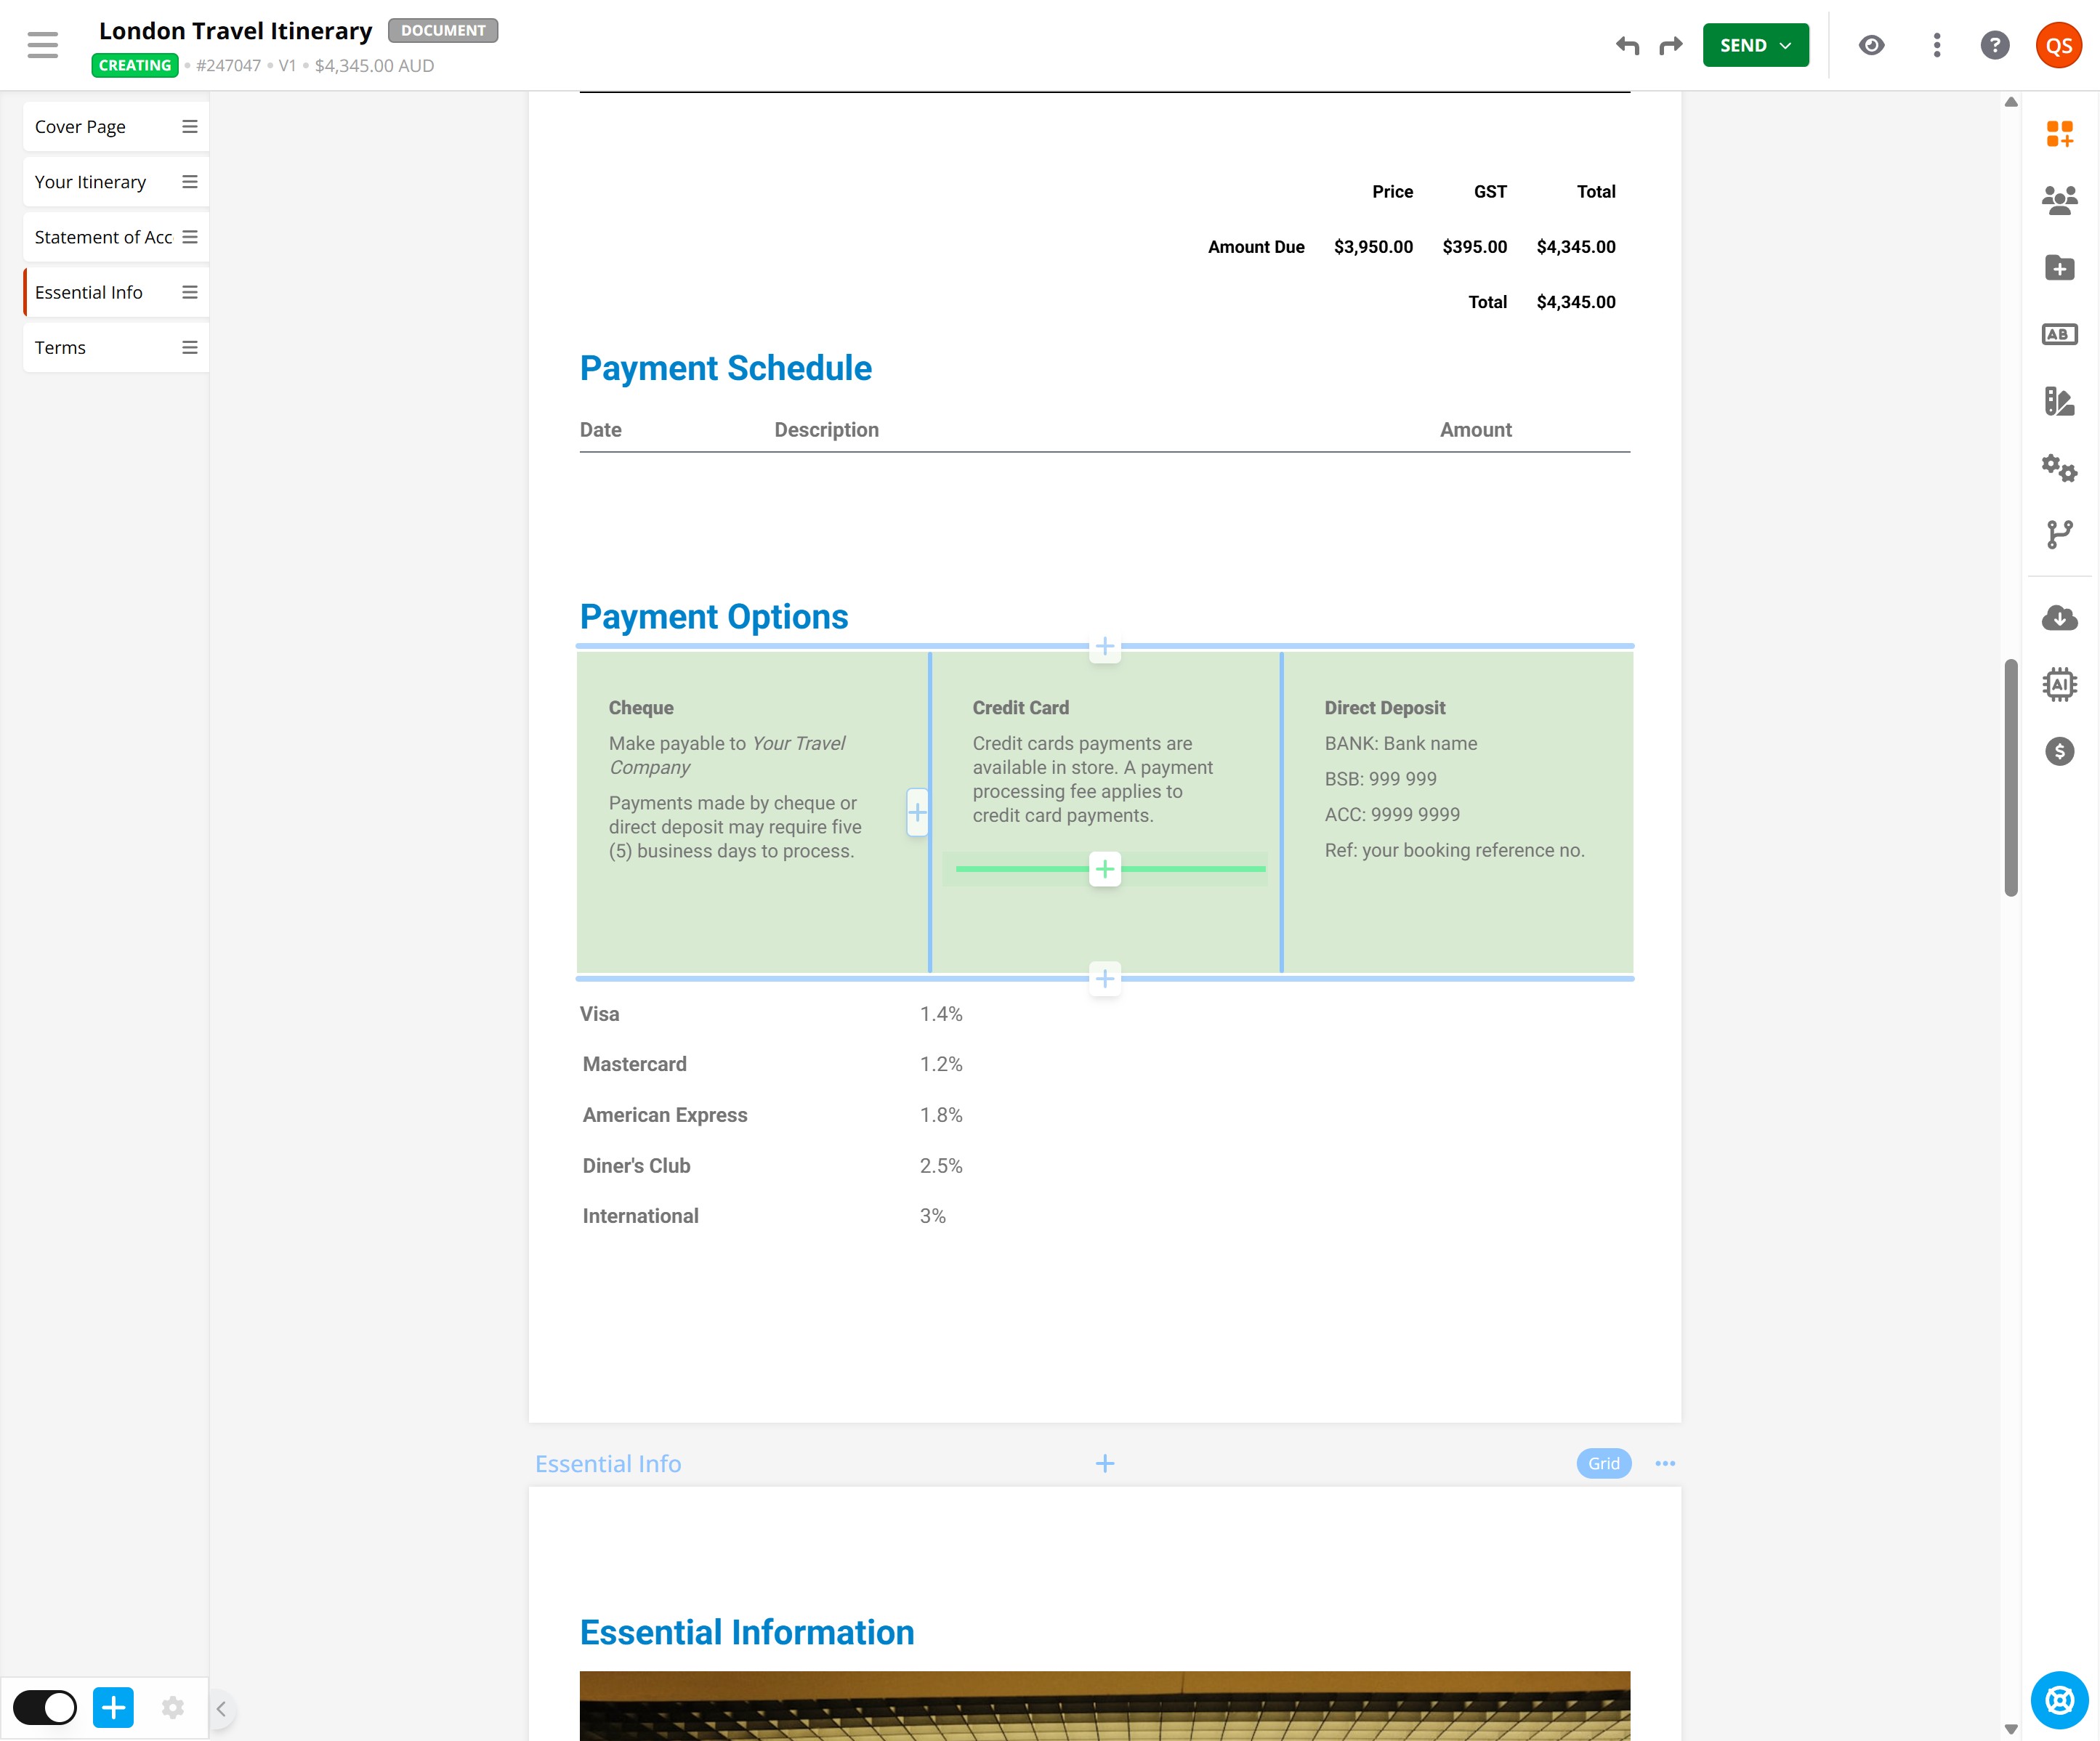
Task: Open the AI chip icon
Action: [2058, 685]
